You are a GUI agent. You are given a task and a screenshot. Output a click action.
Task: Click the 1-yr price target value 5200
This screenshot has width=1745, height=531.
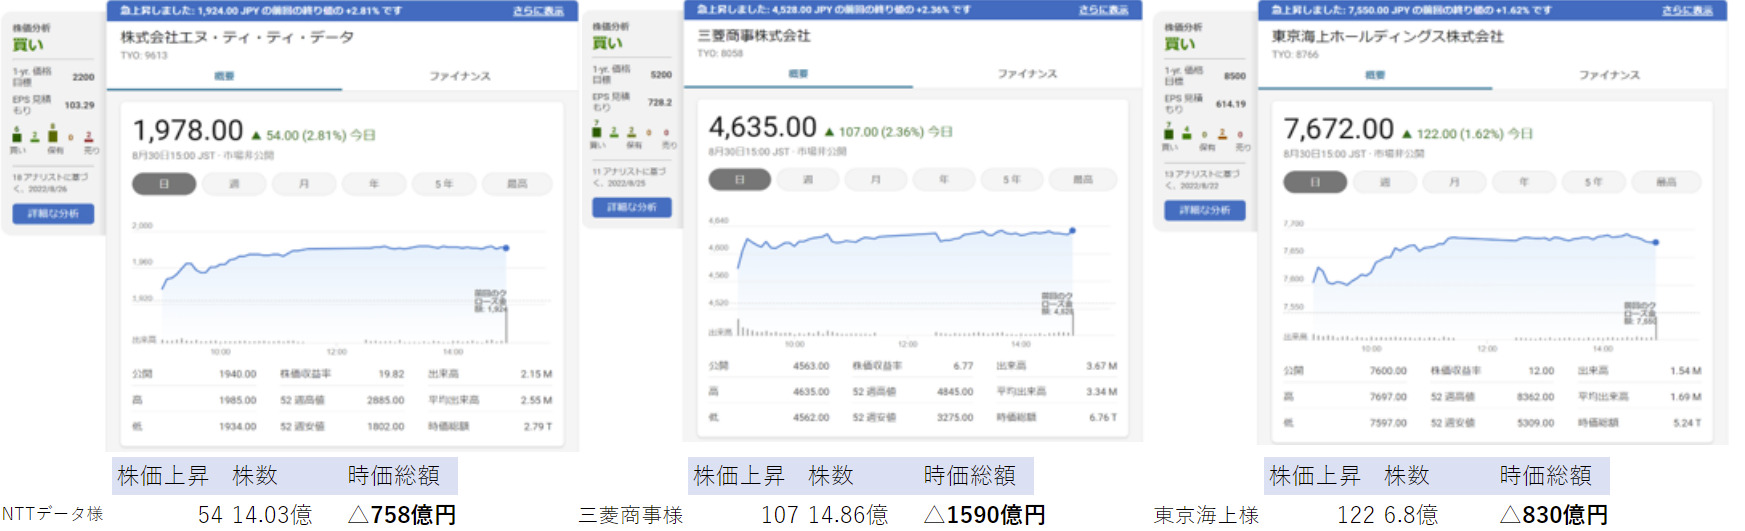point(661,75)
